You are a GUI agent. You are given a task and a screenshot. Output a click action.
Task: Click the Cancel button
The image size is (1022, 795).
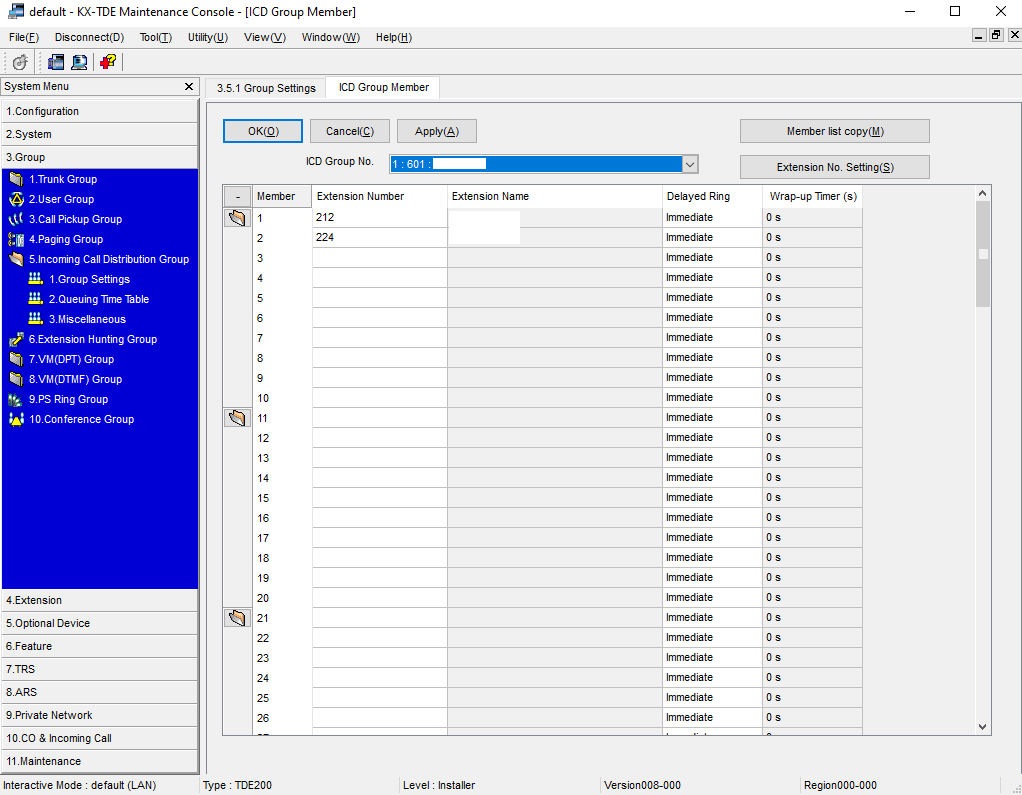350,131
